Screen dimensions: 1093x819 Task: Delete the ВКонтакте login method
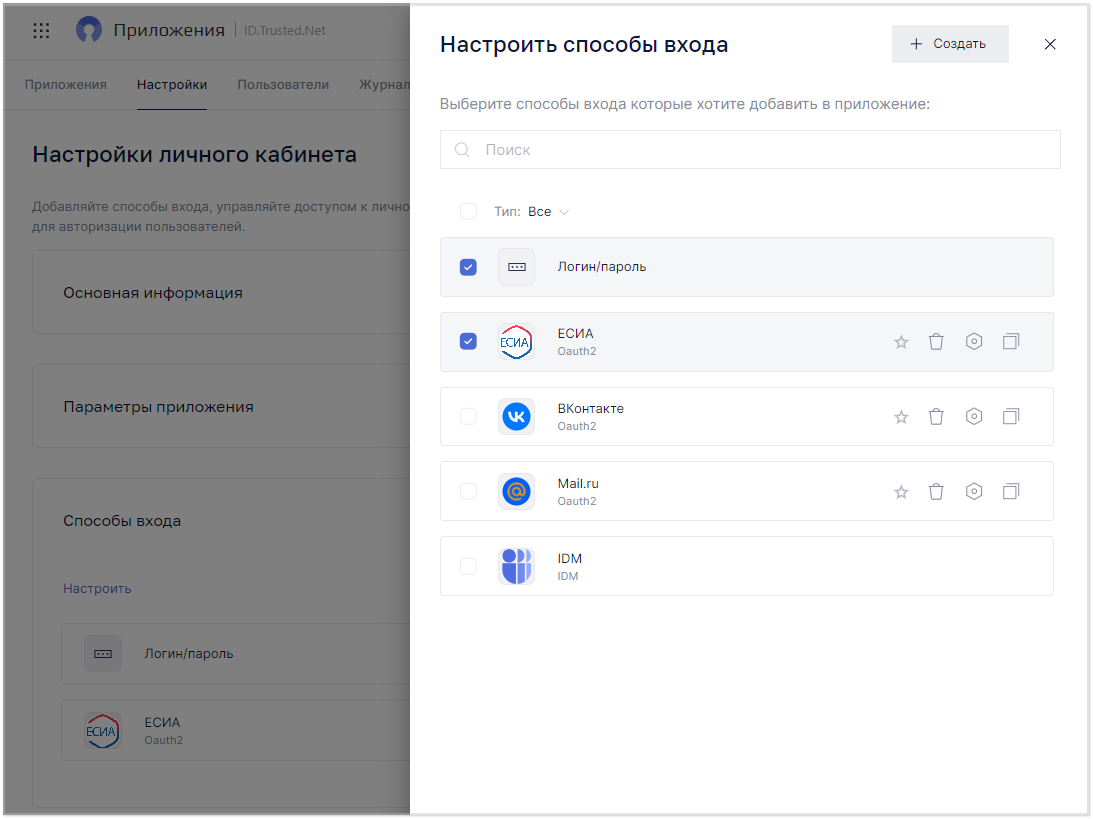pyautogui.click(x=936, y=417)
